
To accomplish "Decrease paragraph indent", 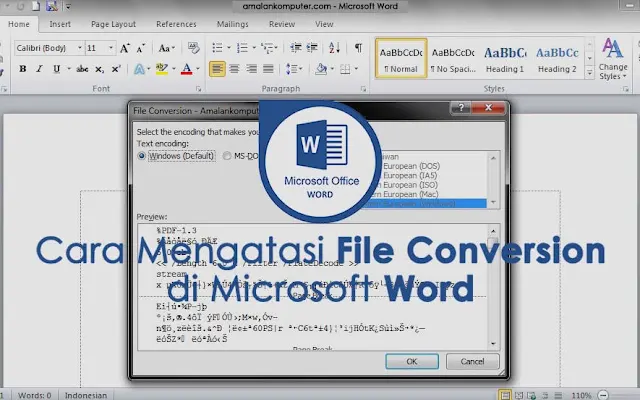I will [x=296, y=48].
